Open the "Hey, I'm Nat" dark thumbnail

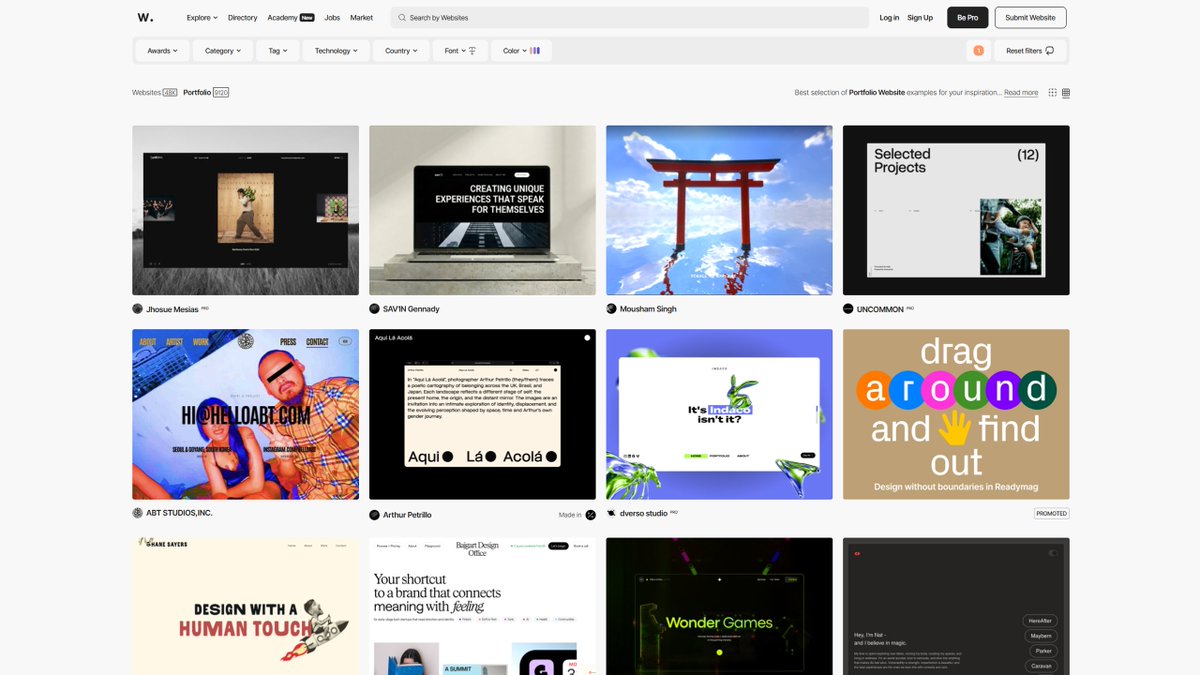[x=956, y=606]
